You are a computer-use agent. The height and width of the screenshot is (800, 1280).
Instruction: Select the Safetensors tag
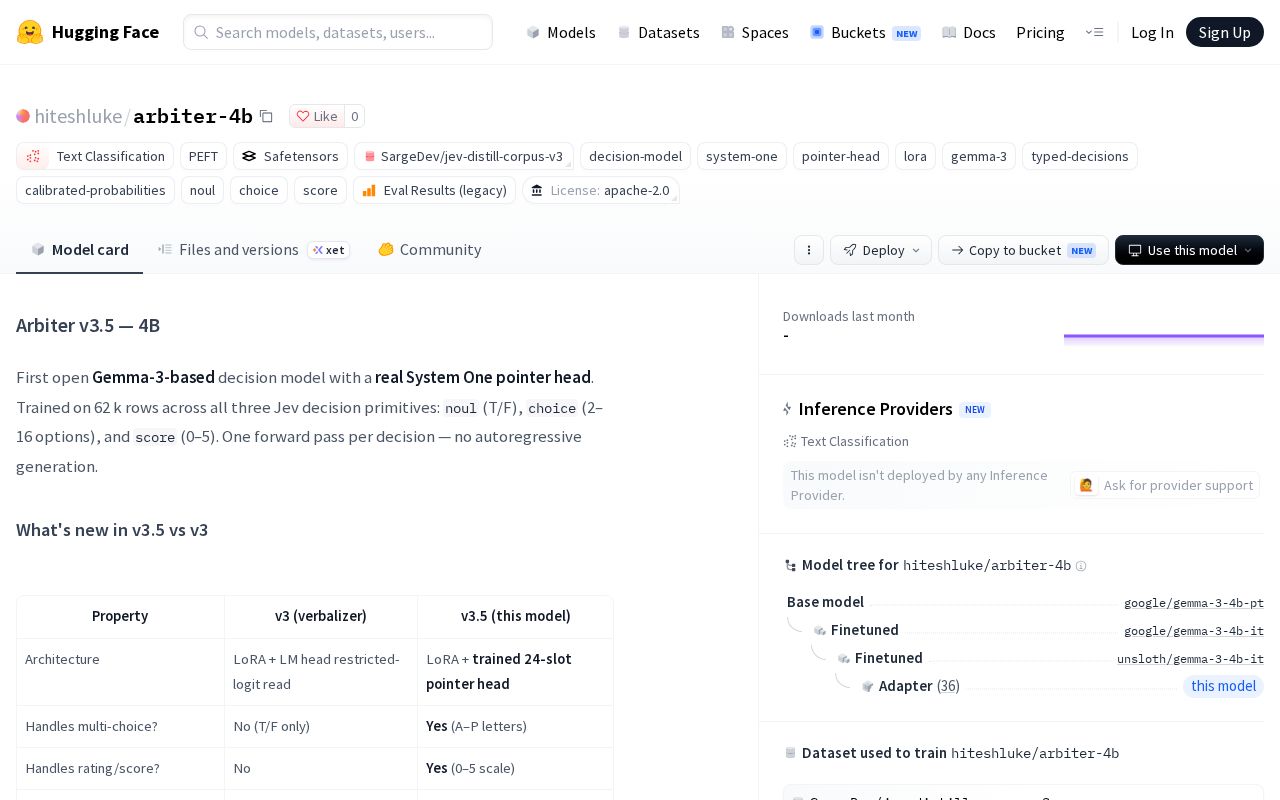click(290, 156)
